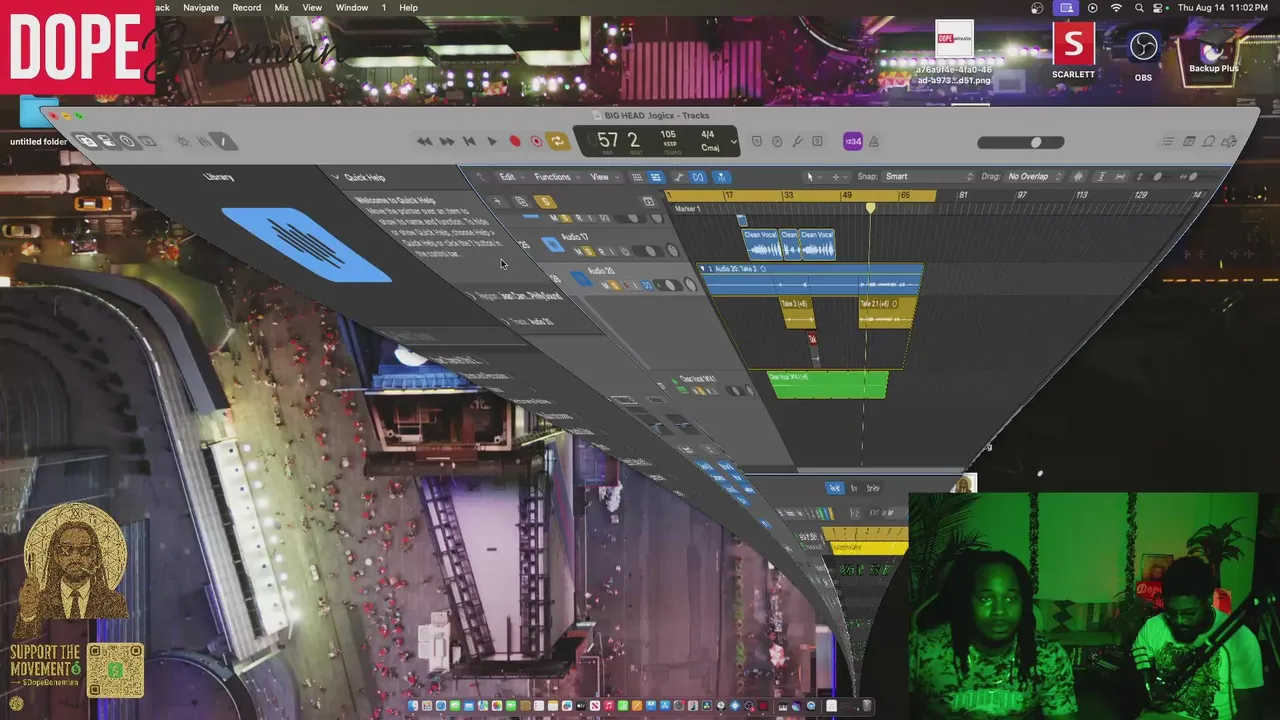Click the Duplicate Track button
The height and width of the screenshot is (720, 1280).
click(521, 202)
